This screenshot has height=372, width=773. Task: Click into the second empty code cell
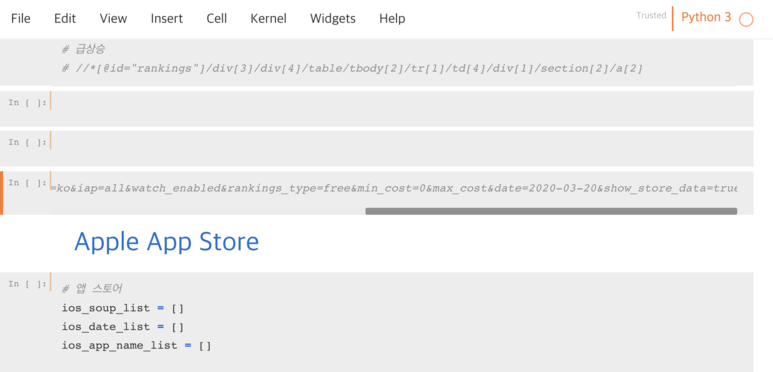[402, 148]
